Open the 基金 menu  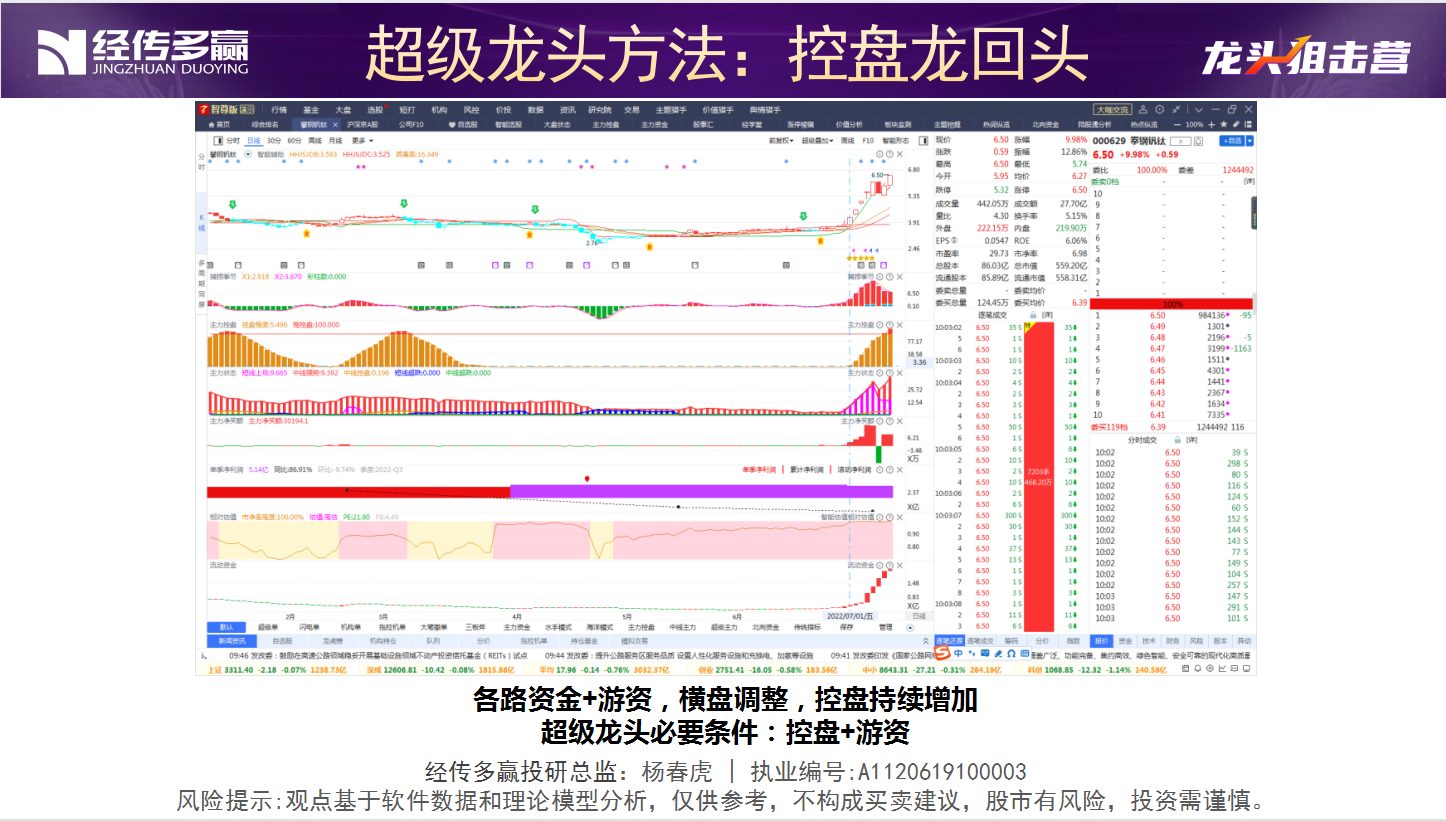pos(311,110)
